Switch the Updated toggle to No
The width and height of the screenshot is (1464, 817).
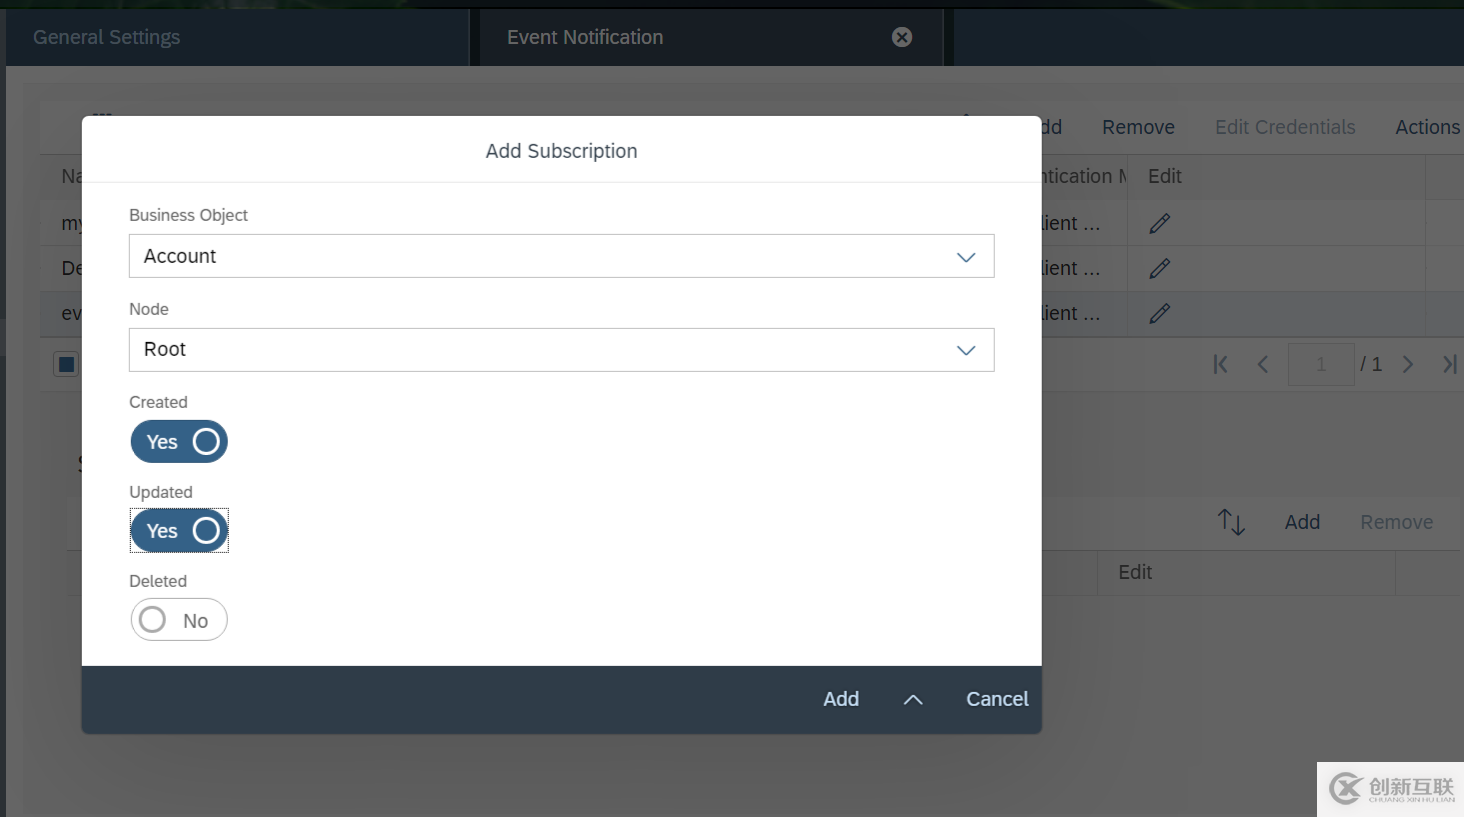179,530
